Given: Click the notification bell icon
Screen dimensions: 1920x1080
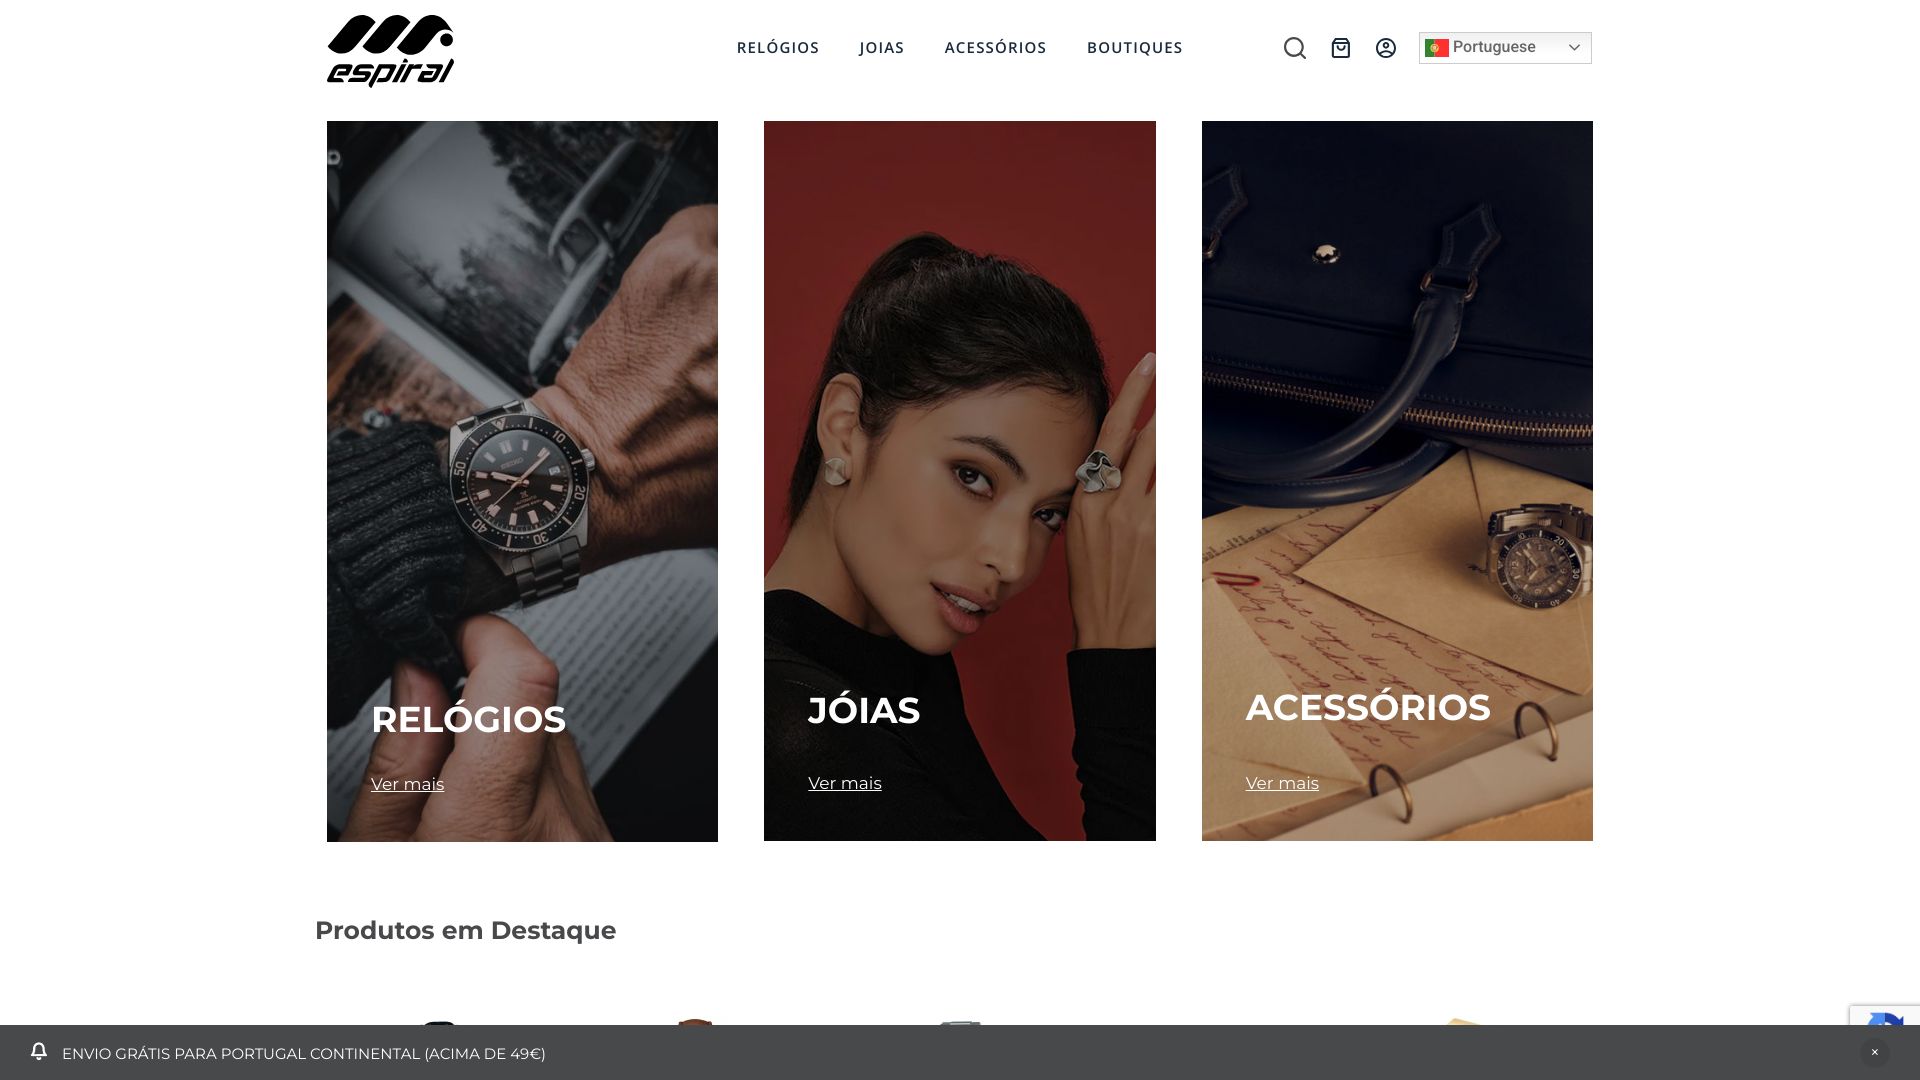Looking at the screenshot, I should (39, 1051).
